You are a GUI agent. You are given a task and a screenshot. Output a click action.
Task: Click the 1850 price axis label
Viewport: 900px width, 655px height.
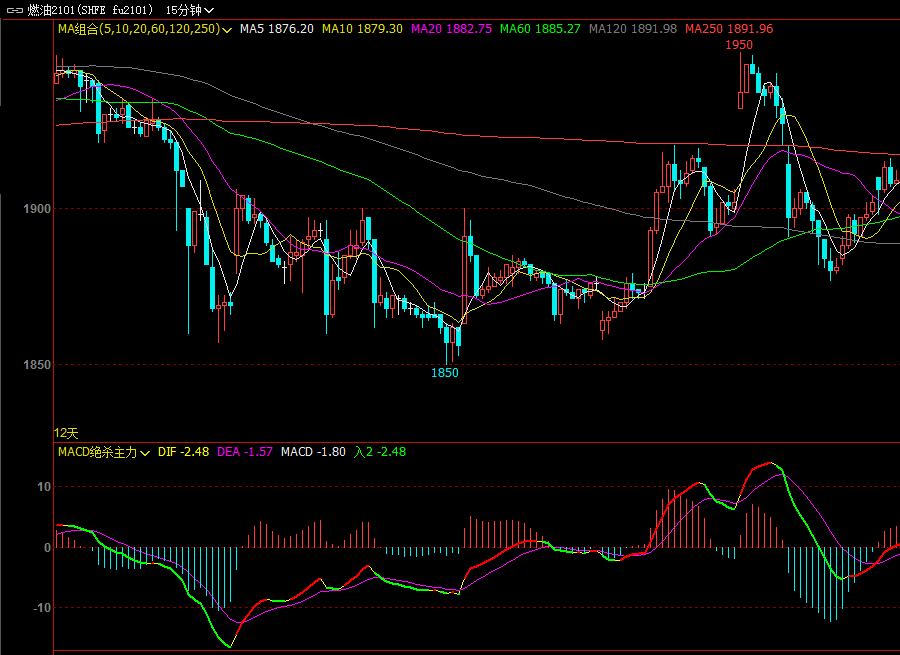pos(37,365)
